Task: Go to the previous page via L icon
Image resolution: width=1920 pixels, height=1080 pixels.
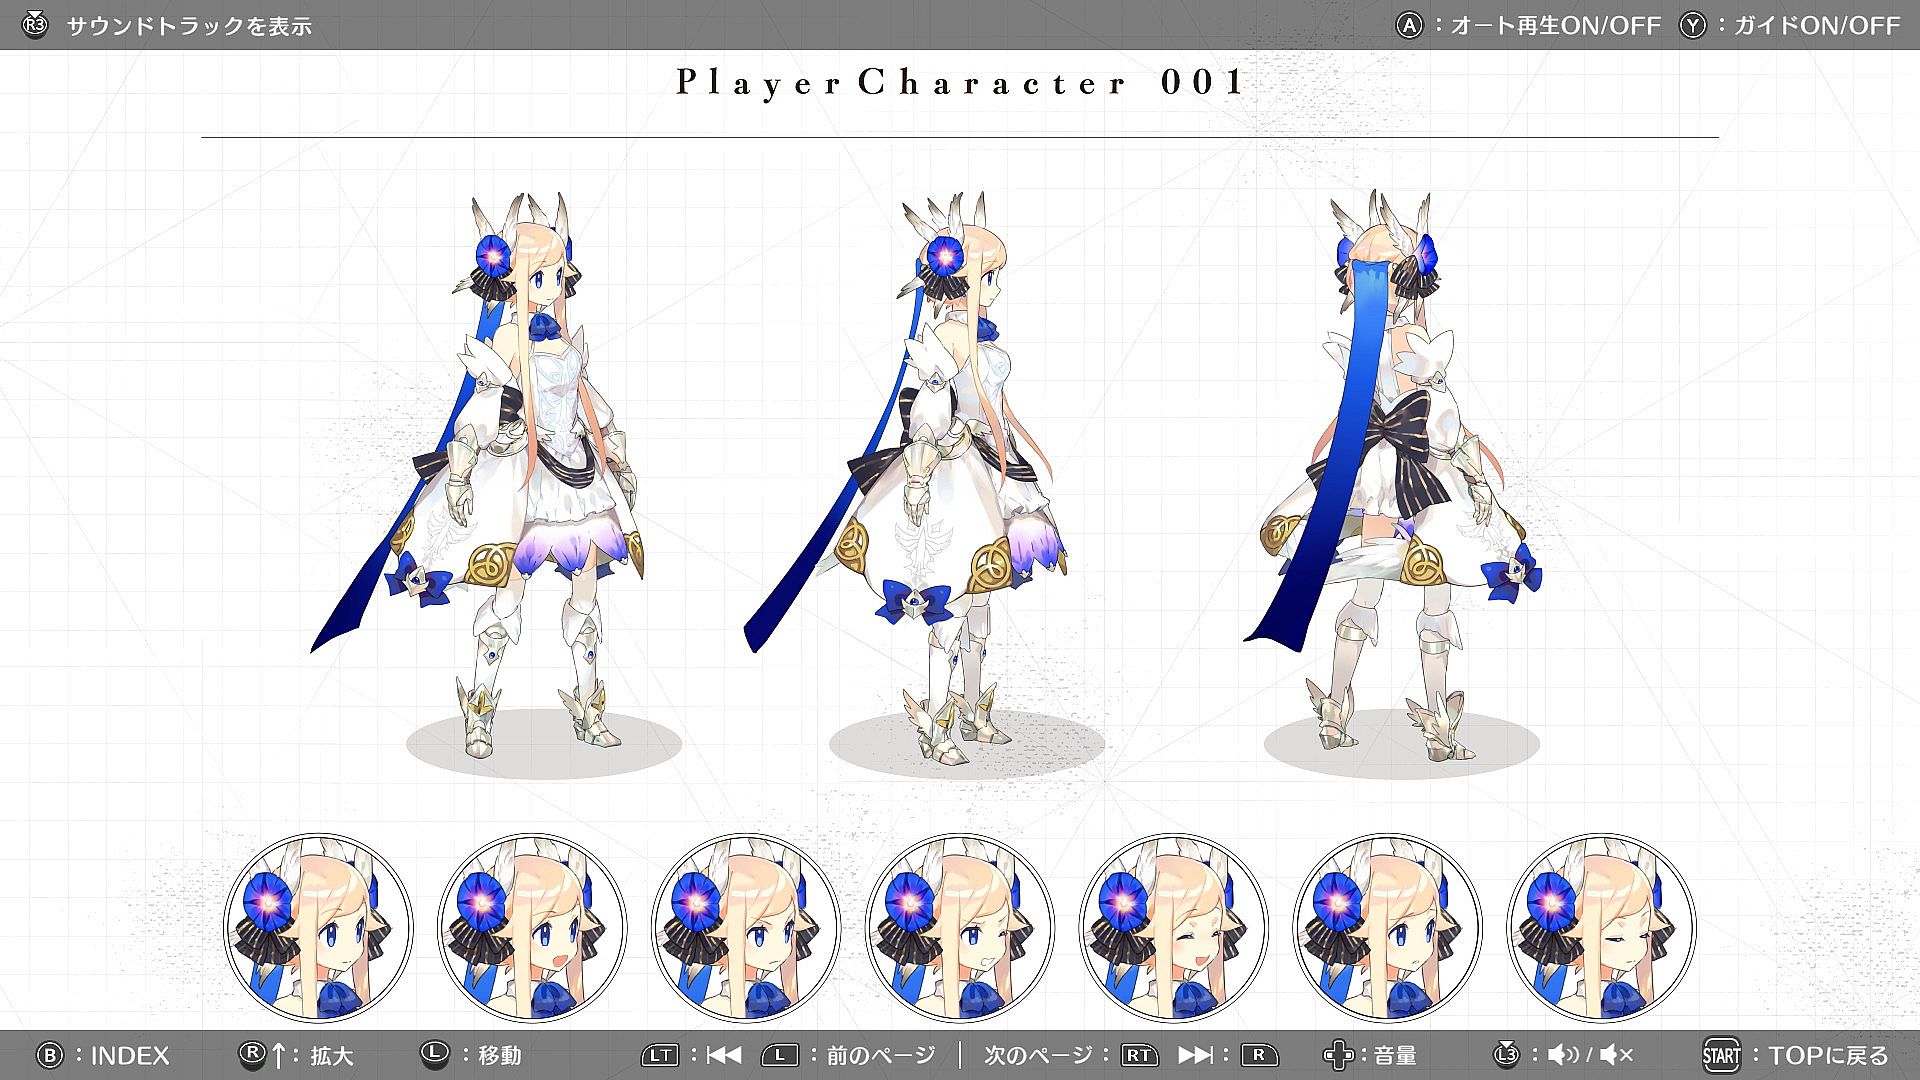Action: coord(780,1055)
